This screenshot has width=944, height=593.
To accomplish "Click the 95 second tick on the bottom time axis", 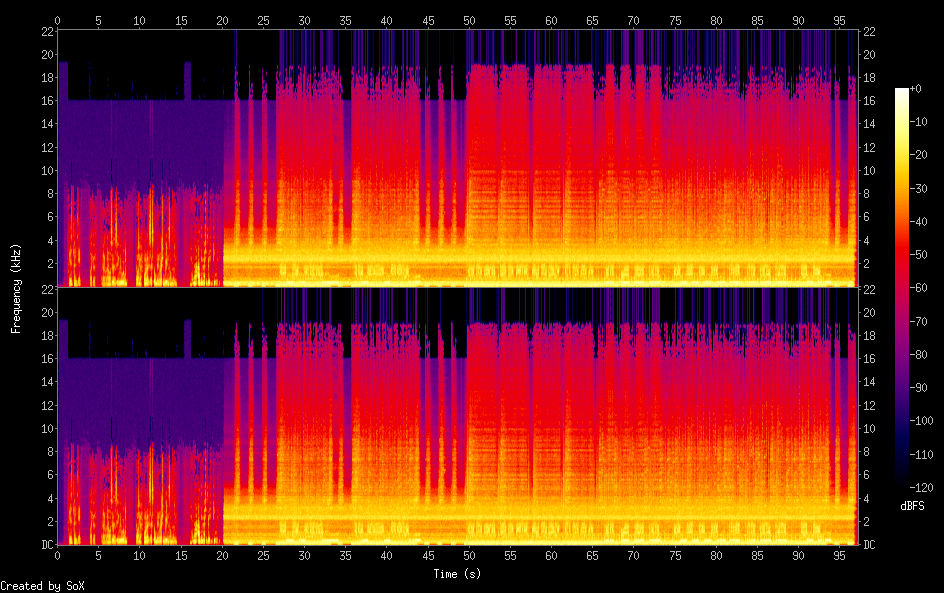I will pyautogui.click(x=838, y=556).
